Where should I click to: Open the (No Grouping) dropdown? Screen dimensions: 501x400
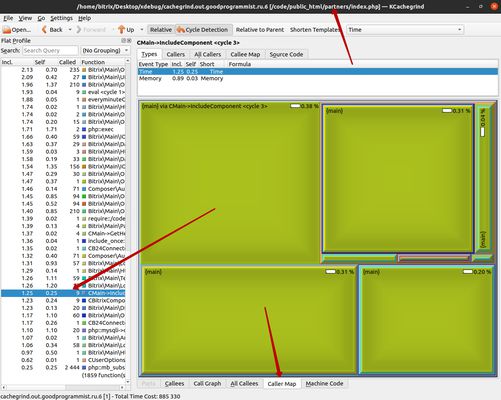click(105, 51)
